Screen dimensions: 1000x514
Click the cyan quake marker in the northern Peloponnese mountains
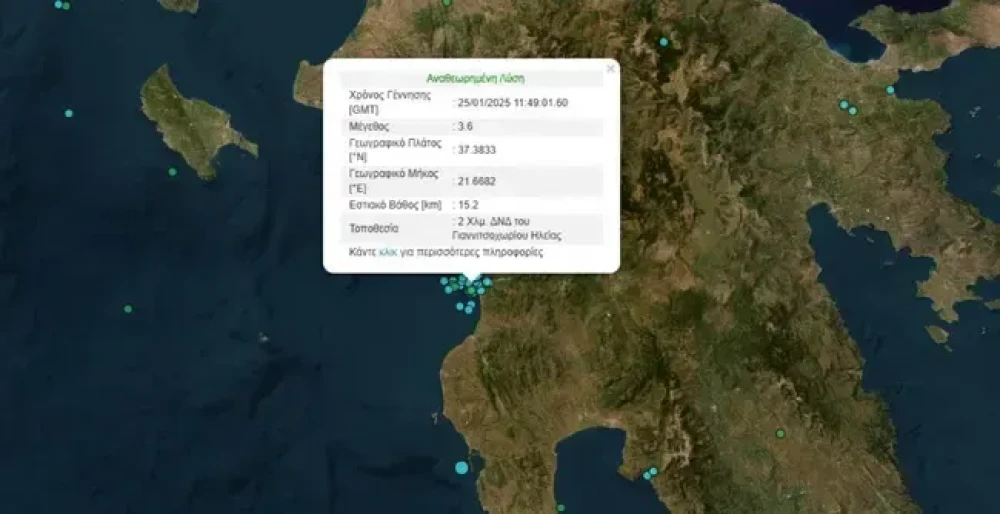point(664,42)
